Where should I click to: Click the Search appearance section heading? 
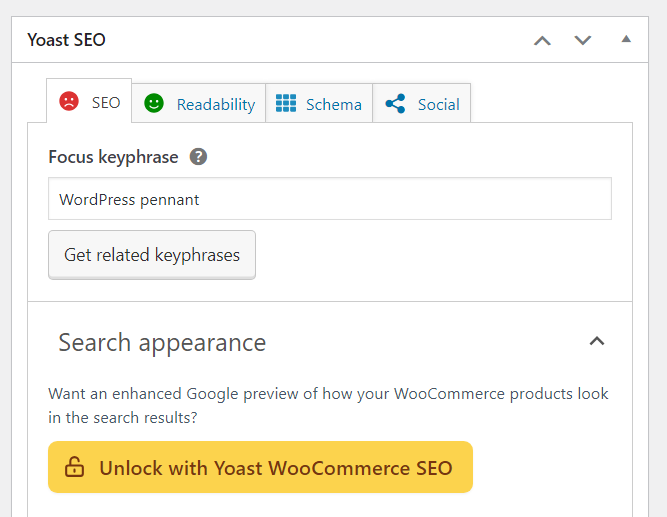pyautogui.click(x=162, y=342)
